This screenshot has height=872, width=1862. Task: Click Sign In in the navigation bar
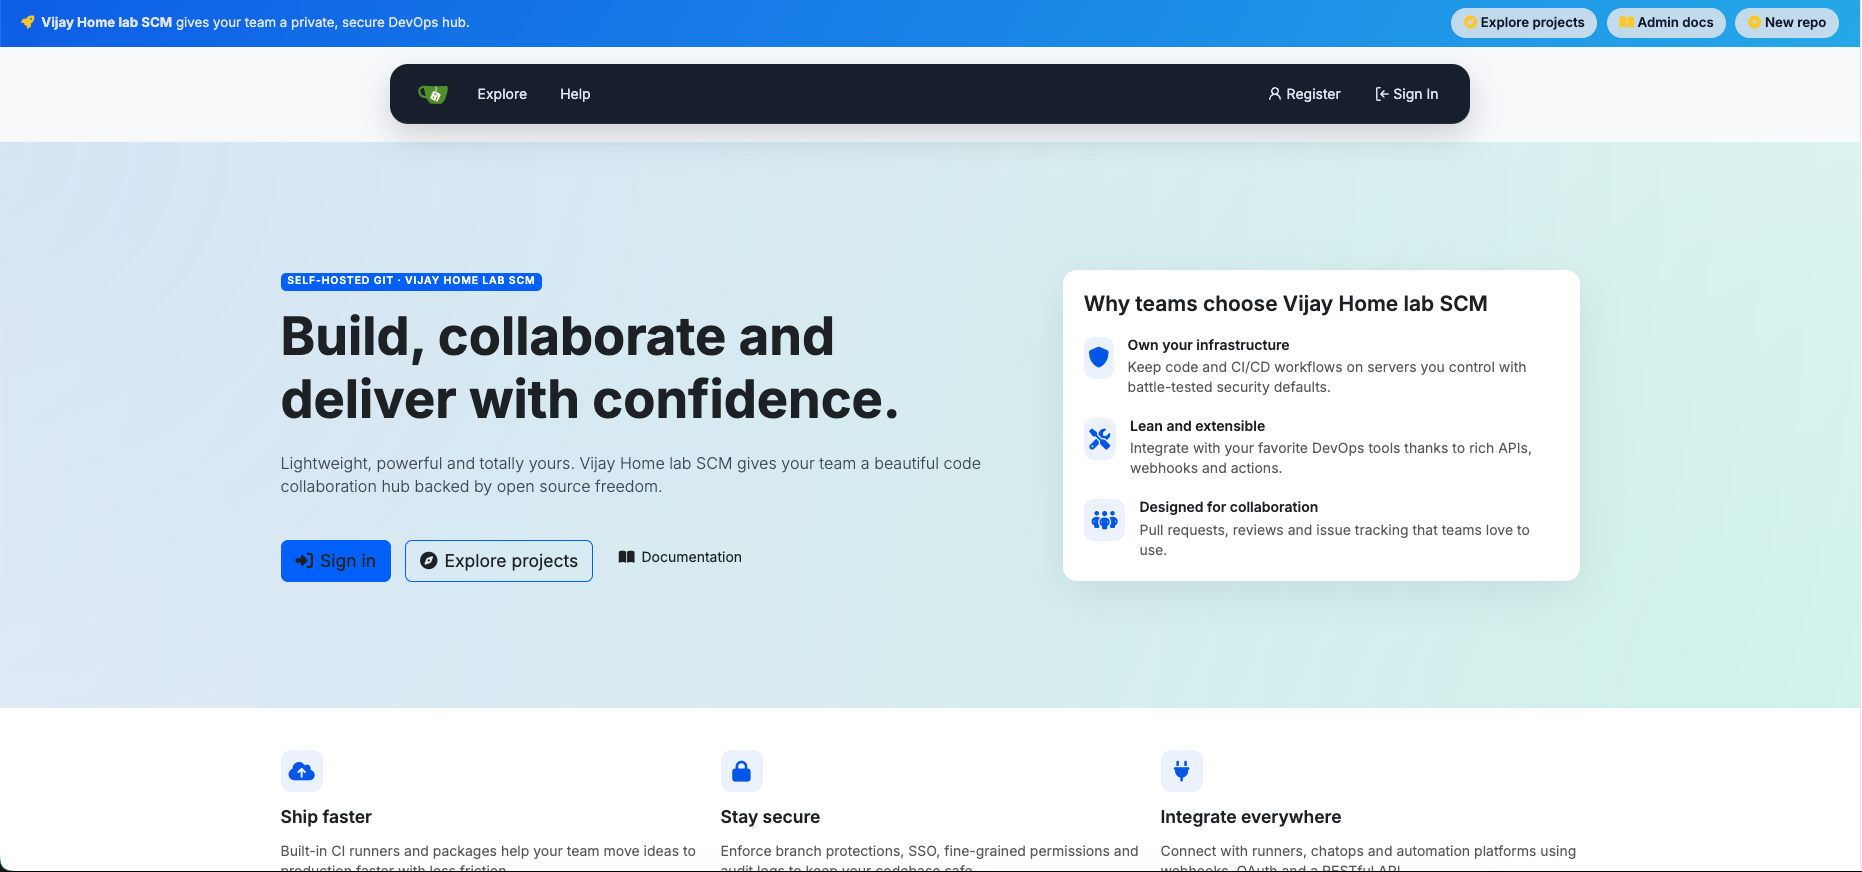[1406, 94]
